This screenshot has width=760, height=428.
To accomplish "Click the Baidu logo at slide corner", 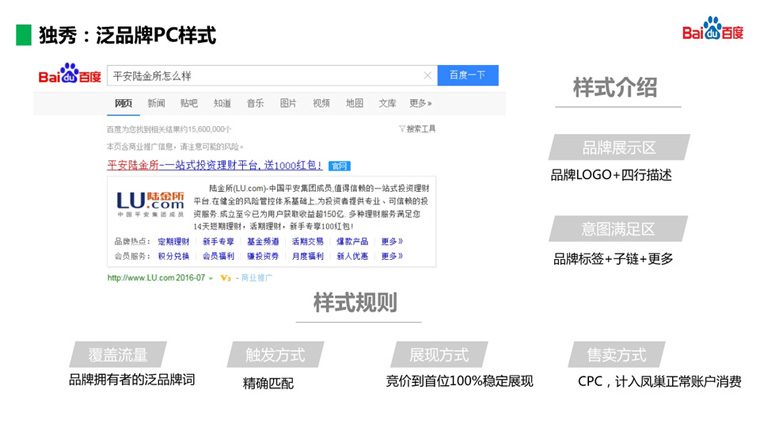I will (712, 29).
